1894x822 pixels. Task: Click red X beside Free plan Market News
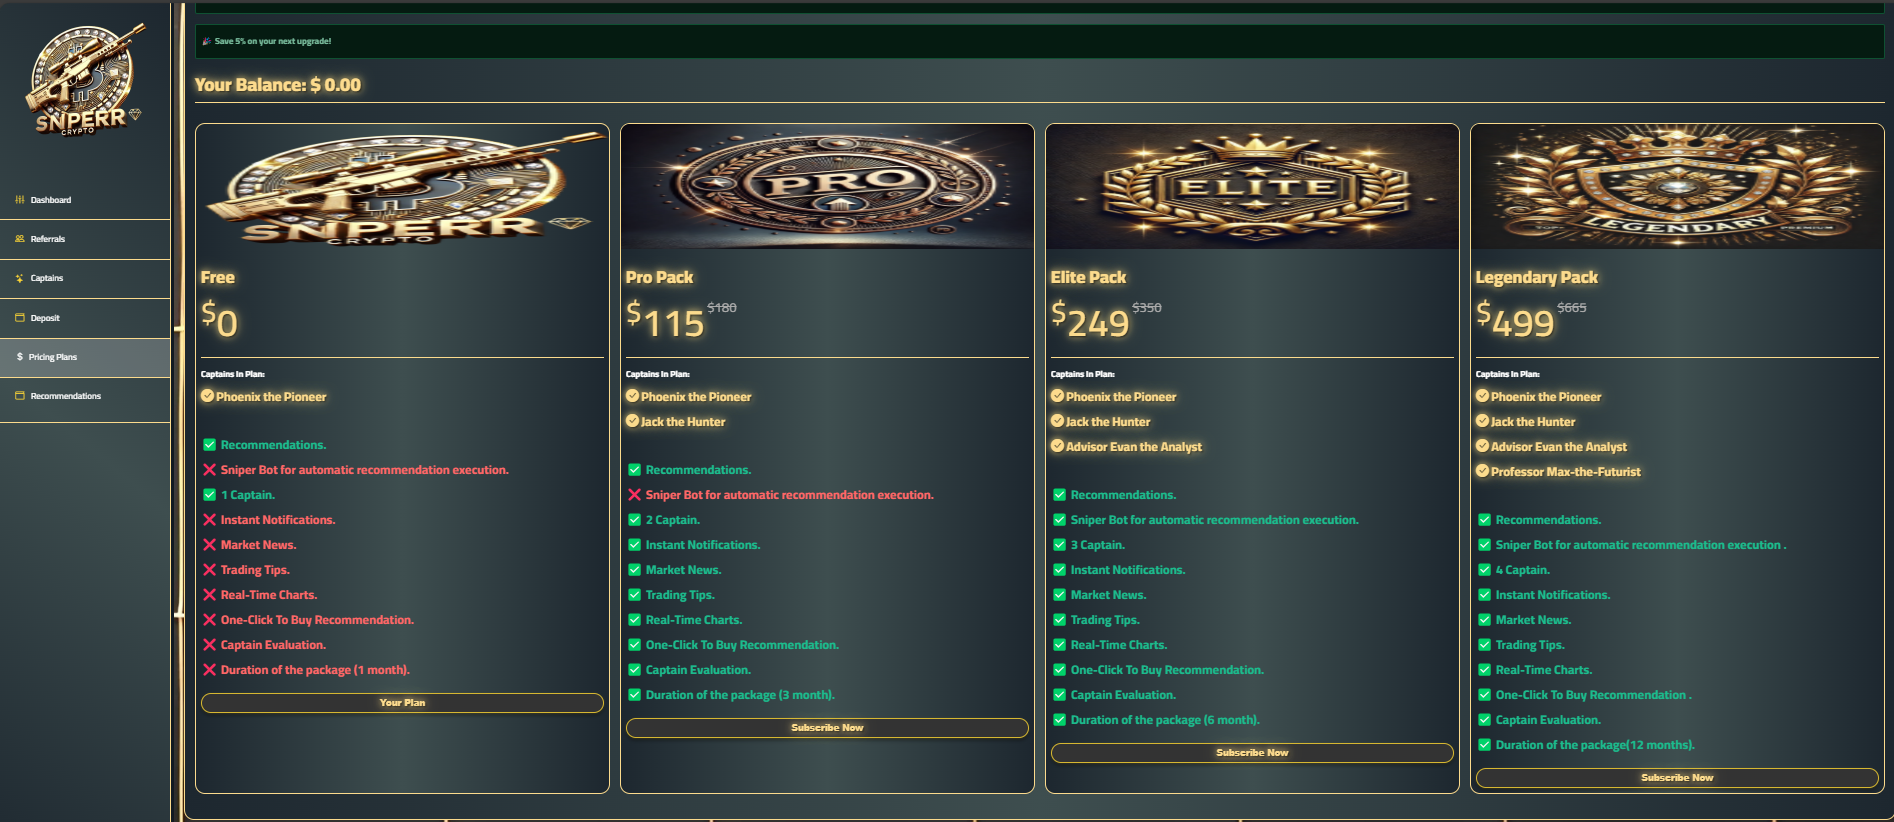point(210,545)
